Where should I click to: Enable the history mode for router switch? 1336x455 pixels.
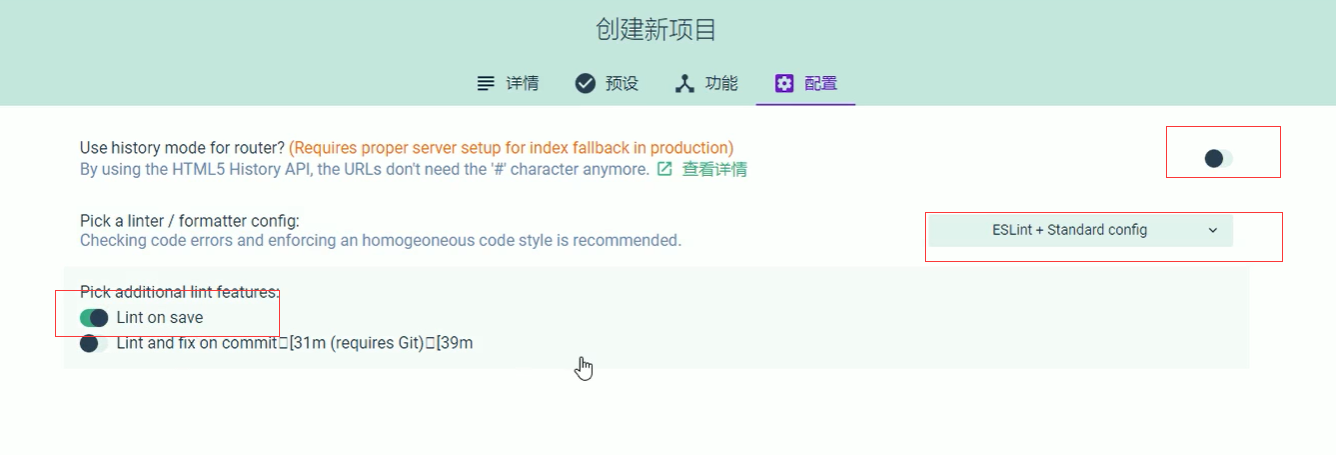pyautogui.click(x=1218, y=158)
